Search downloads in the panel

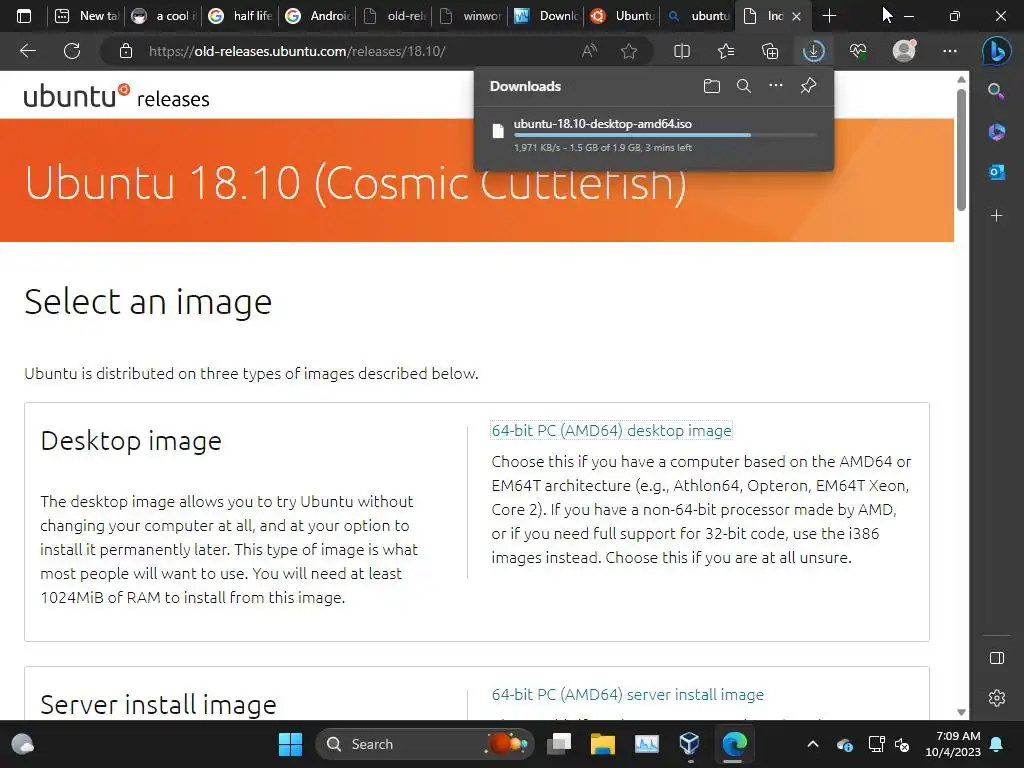pyautogui.click(x=744, y=86)
